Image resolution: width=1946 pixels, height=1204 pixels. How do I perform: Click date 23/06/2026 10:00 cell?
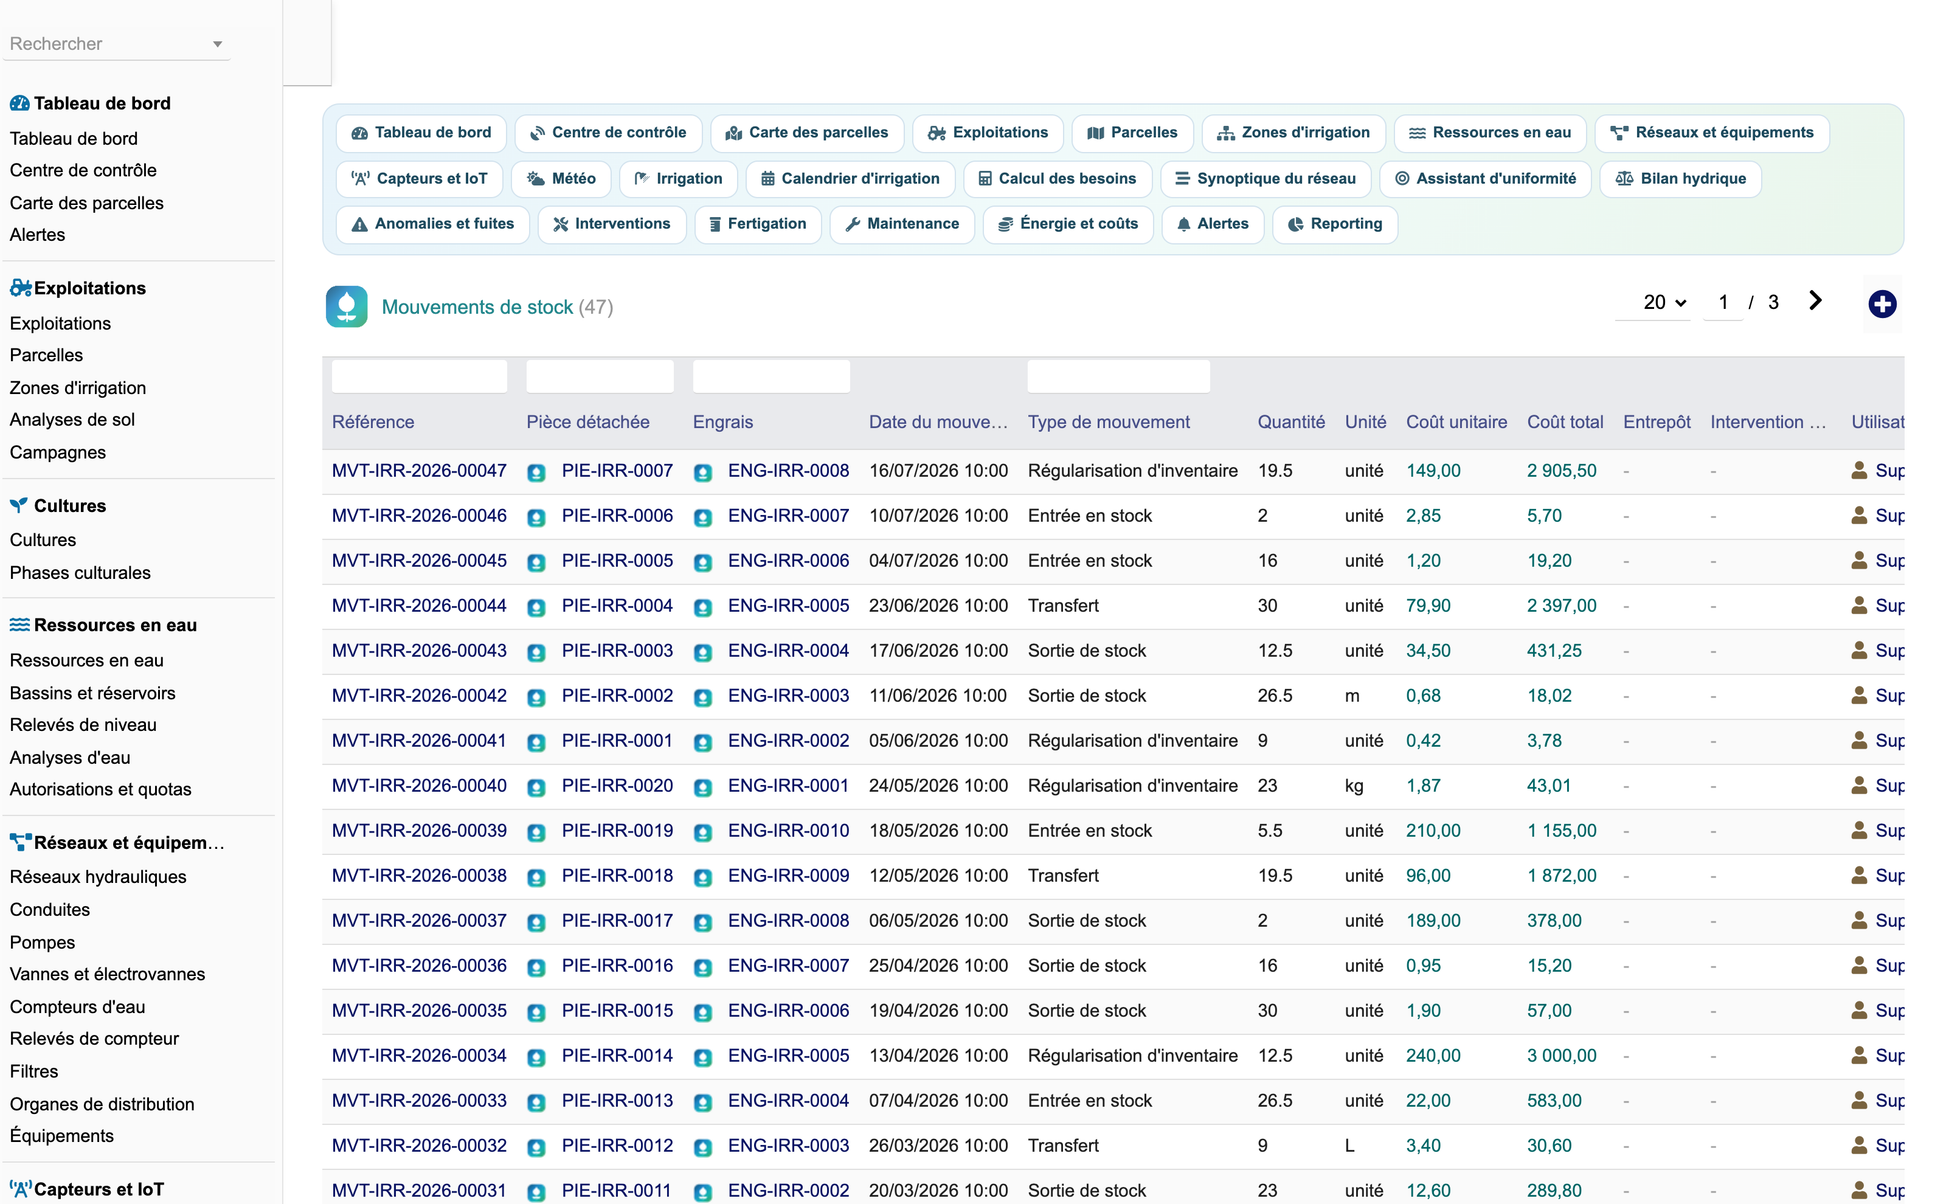(x=938, y=606)
